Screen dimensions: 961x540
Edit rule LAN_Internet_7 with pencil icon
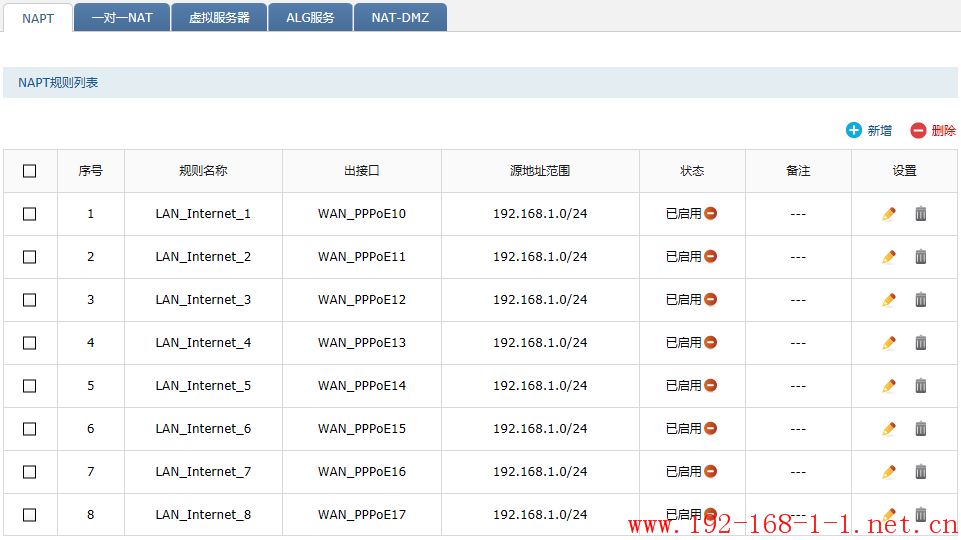889,471
